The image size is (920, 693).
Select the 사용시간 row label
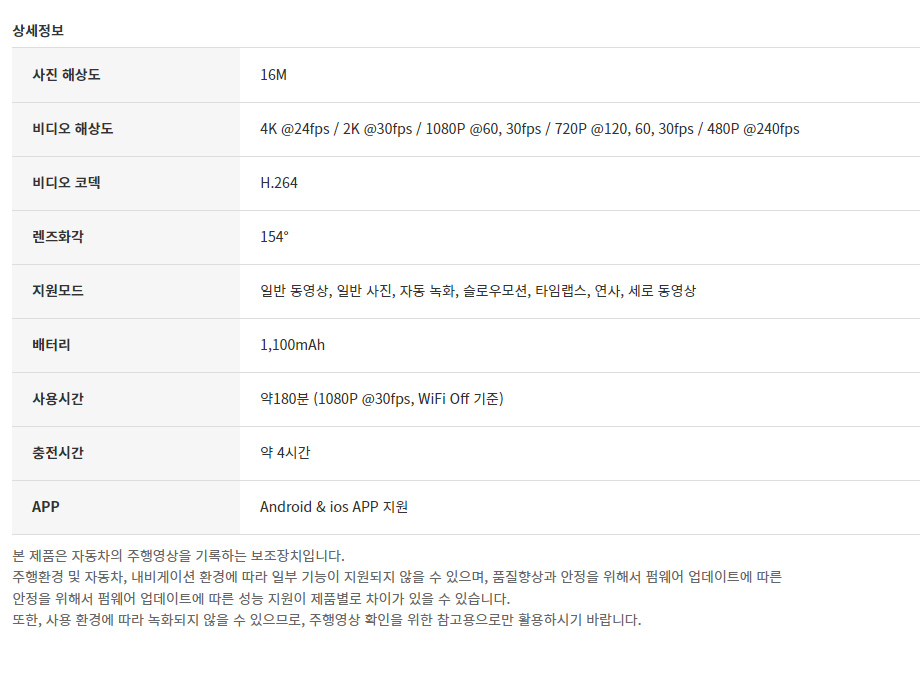[x=58, y=398]
